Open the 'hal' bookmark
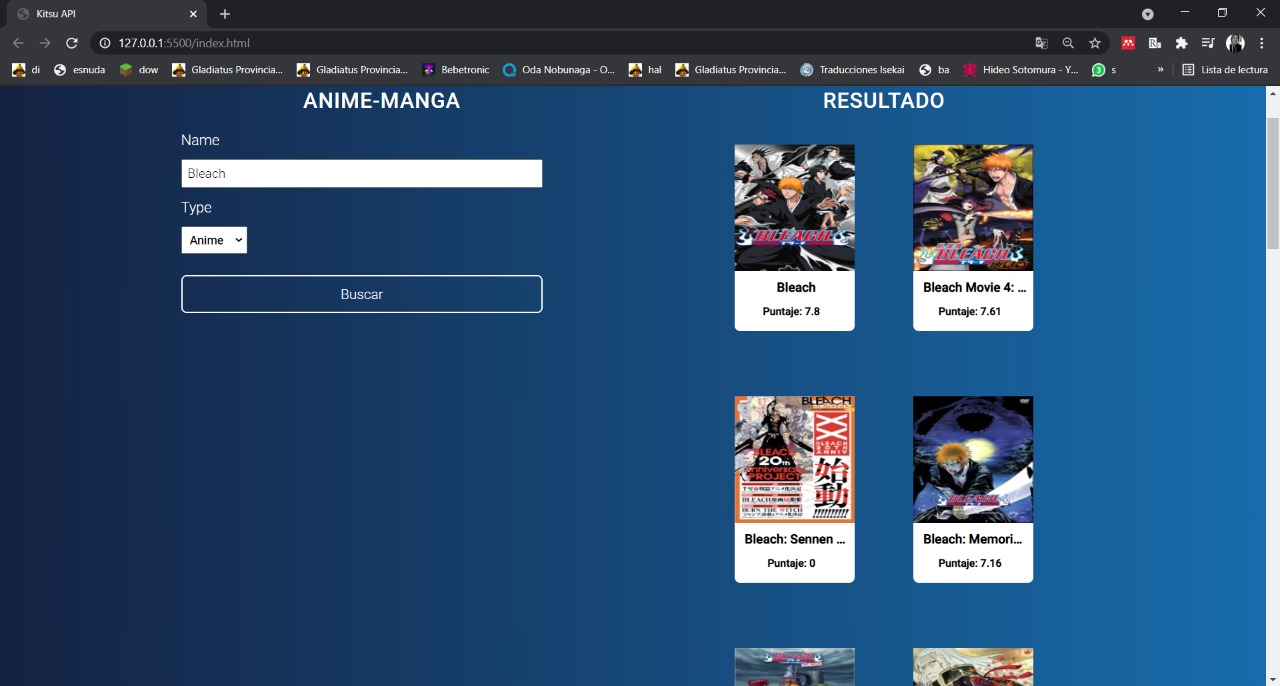The height and width of the screenshot is (686, 1280). coord(645,70)
